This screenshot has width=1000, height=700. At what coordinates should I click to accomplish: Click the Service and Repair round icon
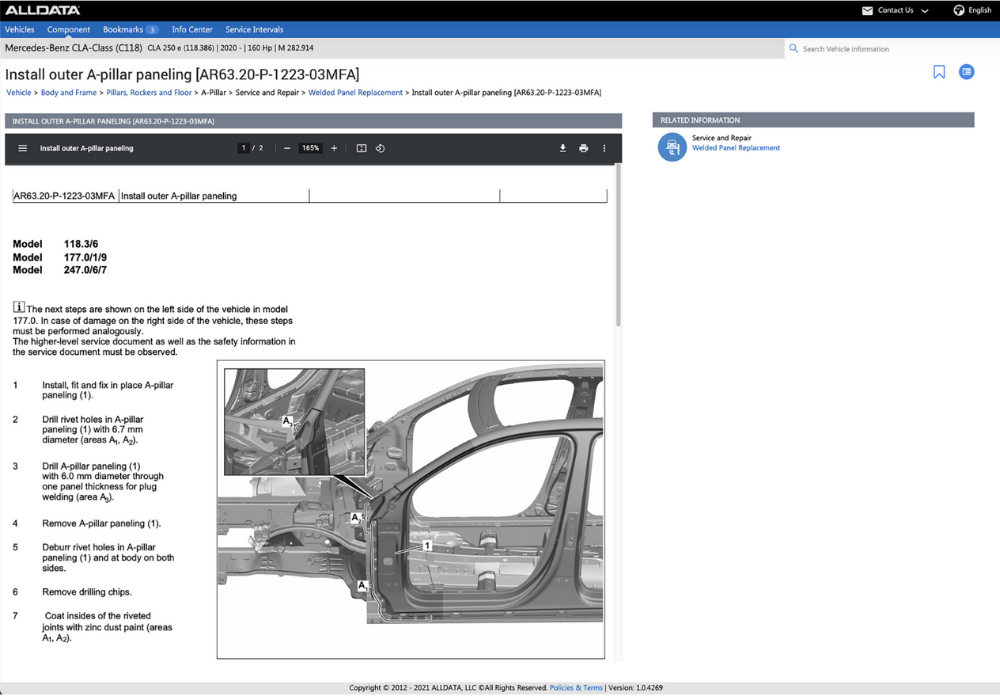672,147
